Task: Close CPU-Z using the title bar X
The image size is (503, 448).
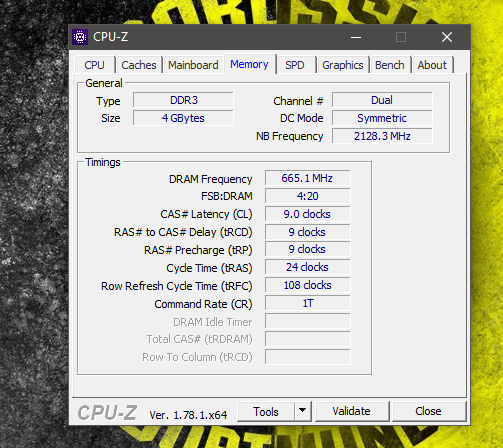Action: [447, 37]
